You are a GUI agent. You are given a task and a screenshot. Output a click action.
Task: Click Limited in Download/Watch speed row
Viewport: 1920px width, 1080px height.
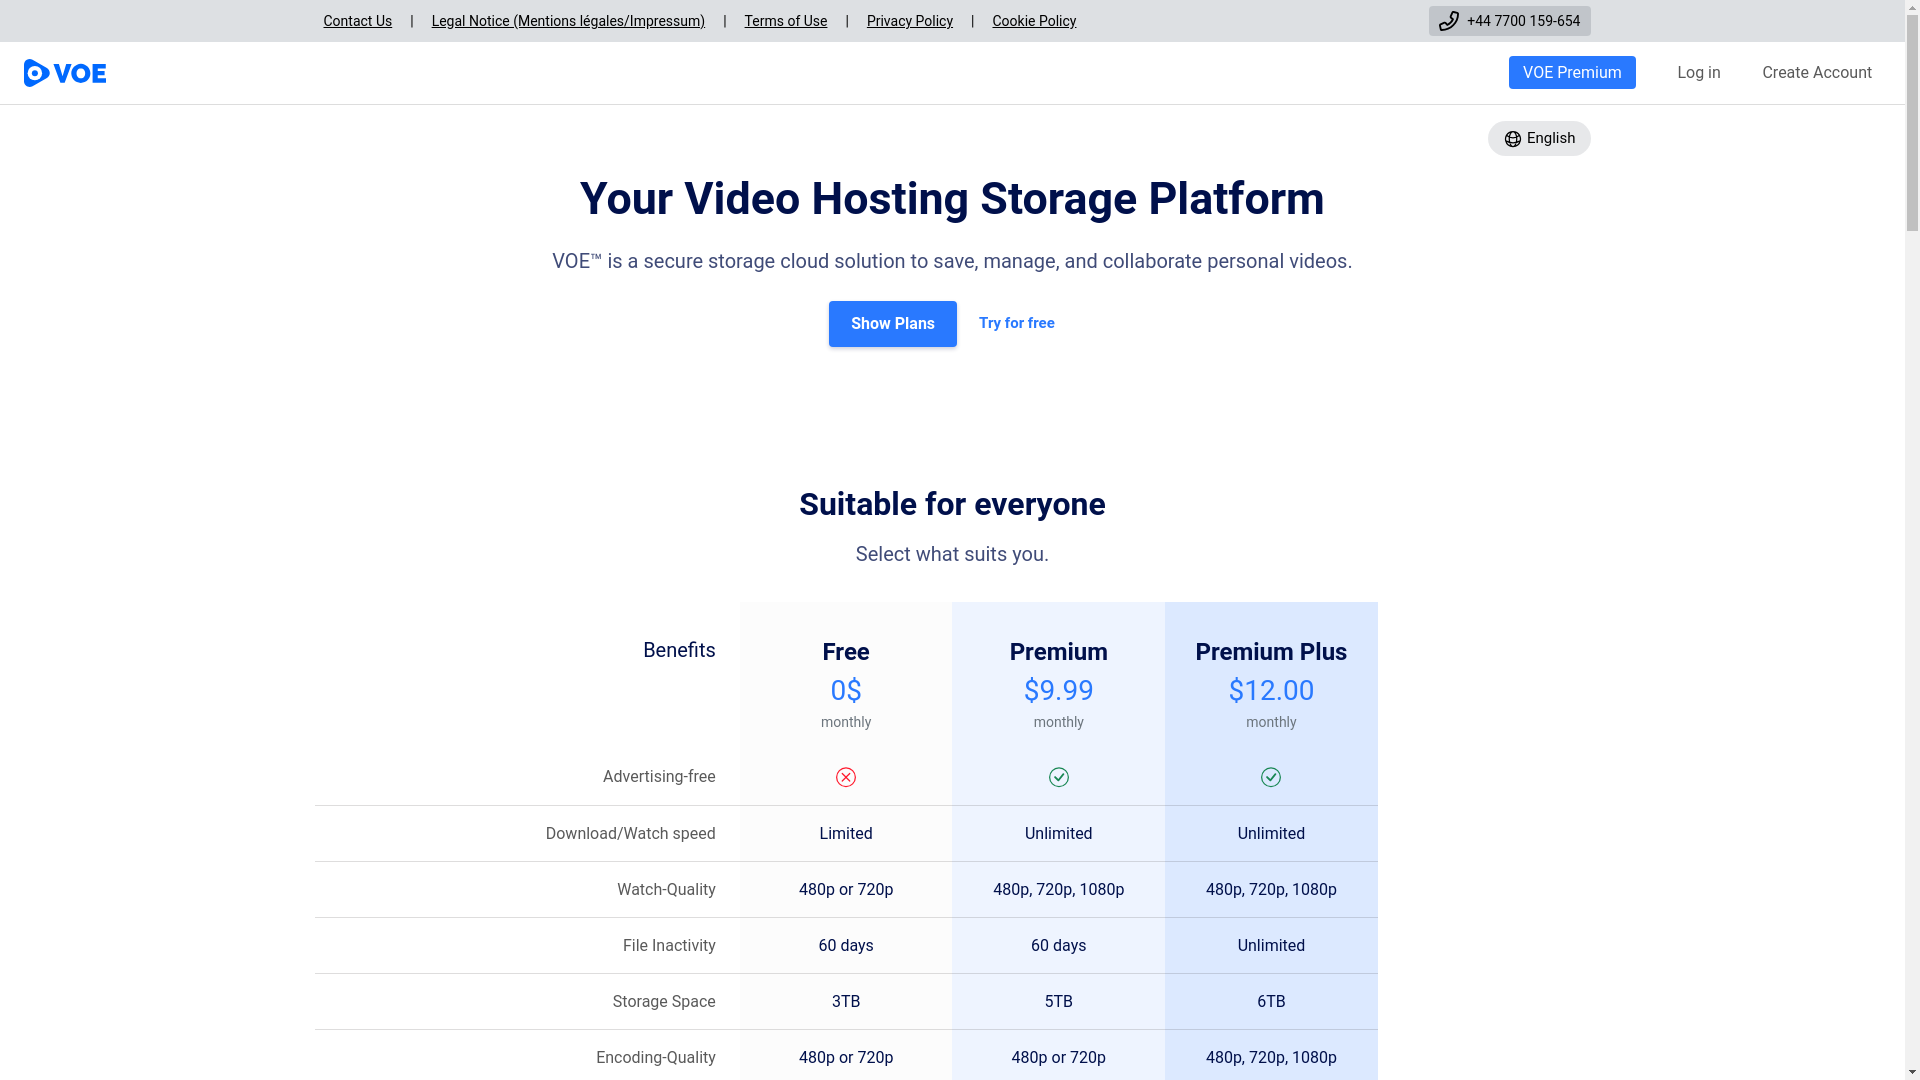pos(846,834)
